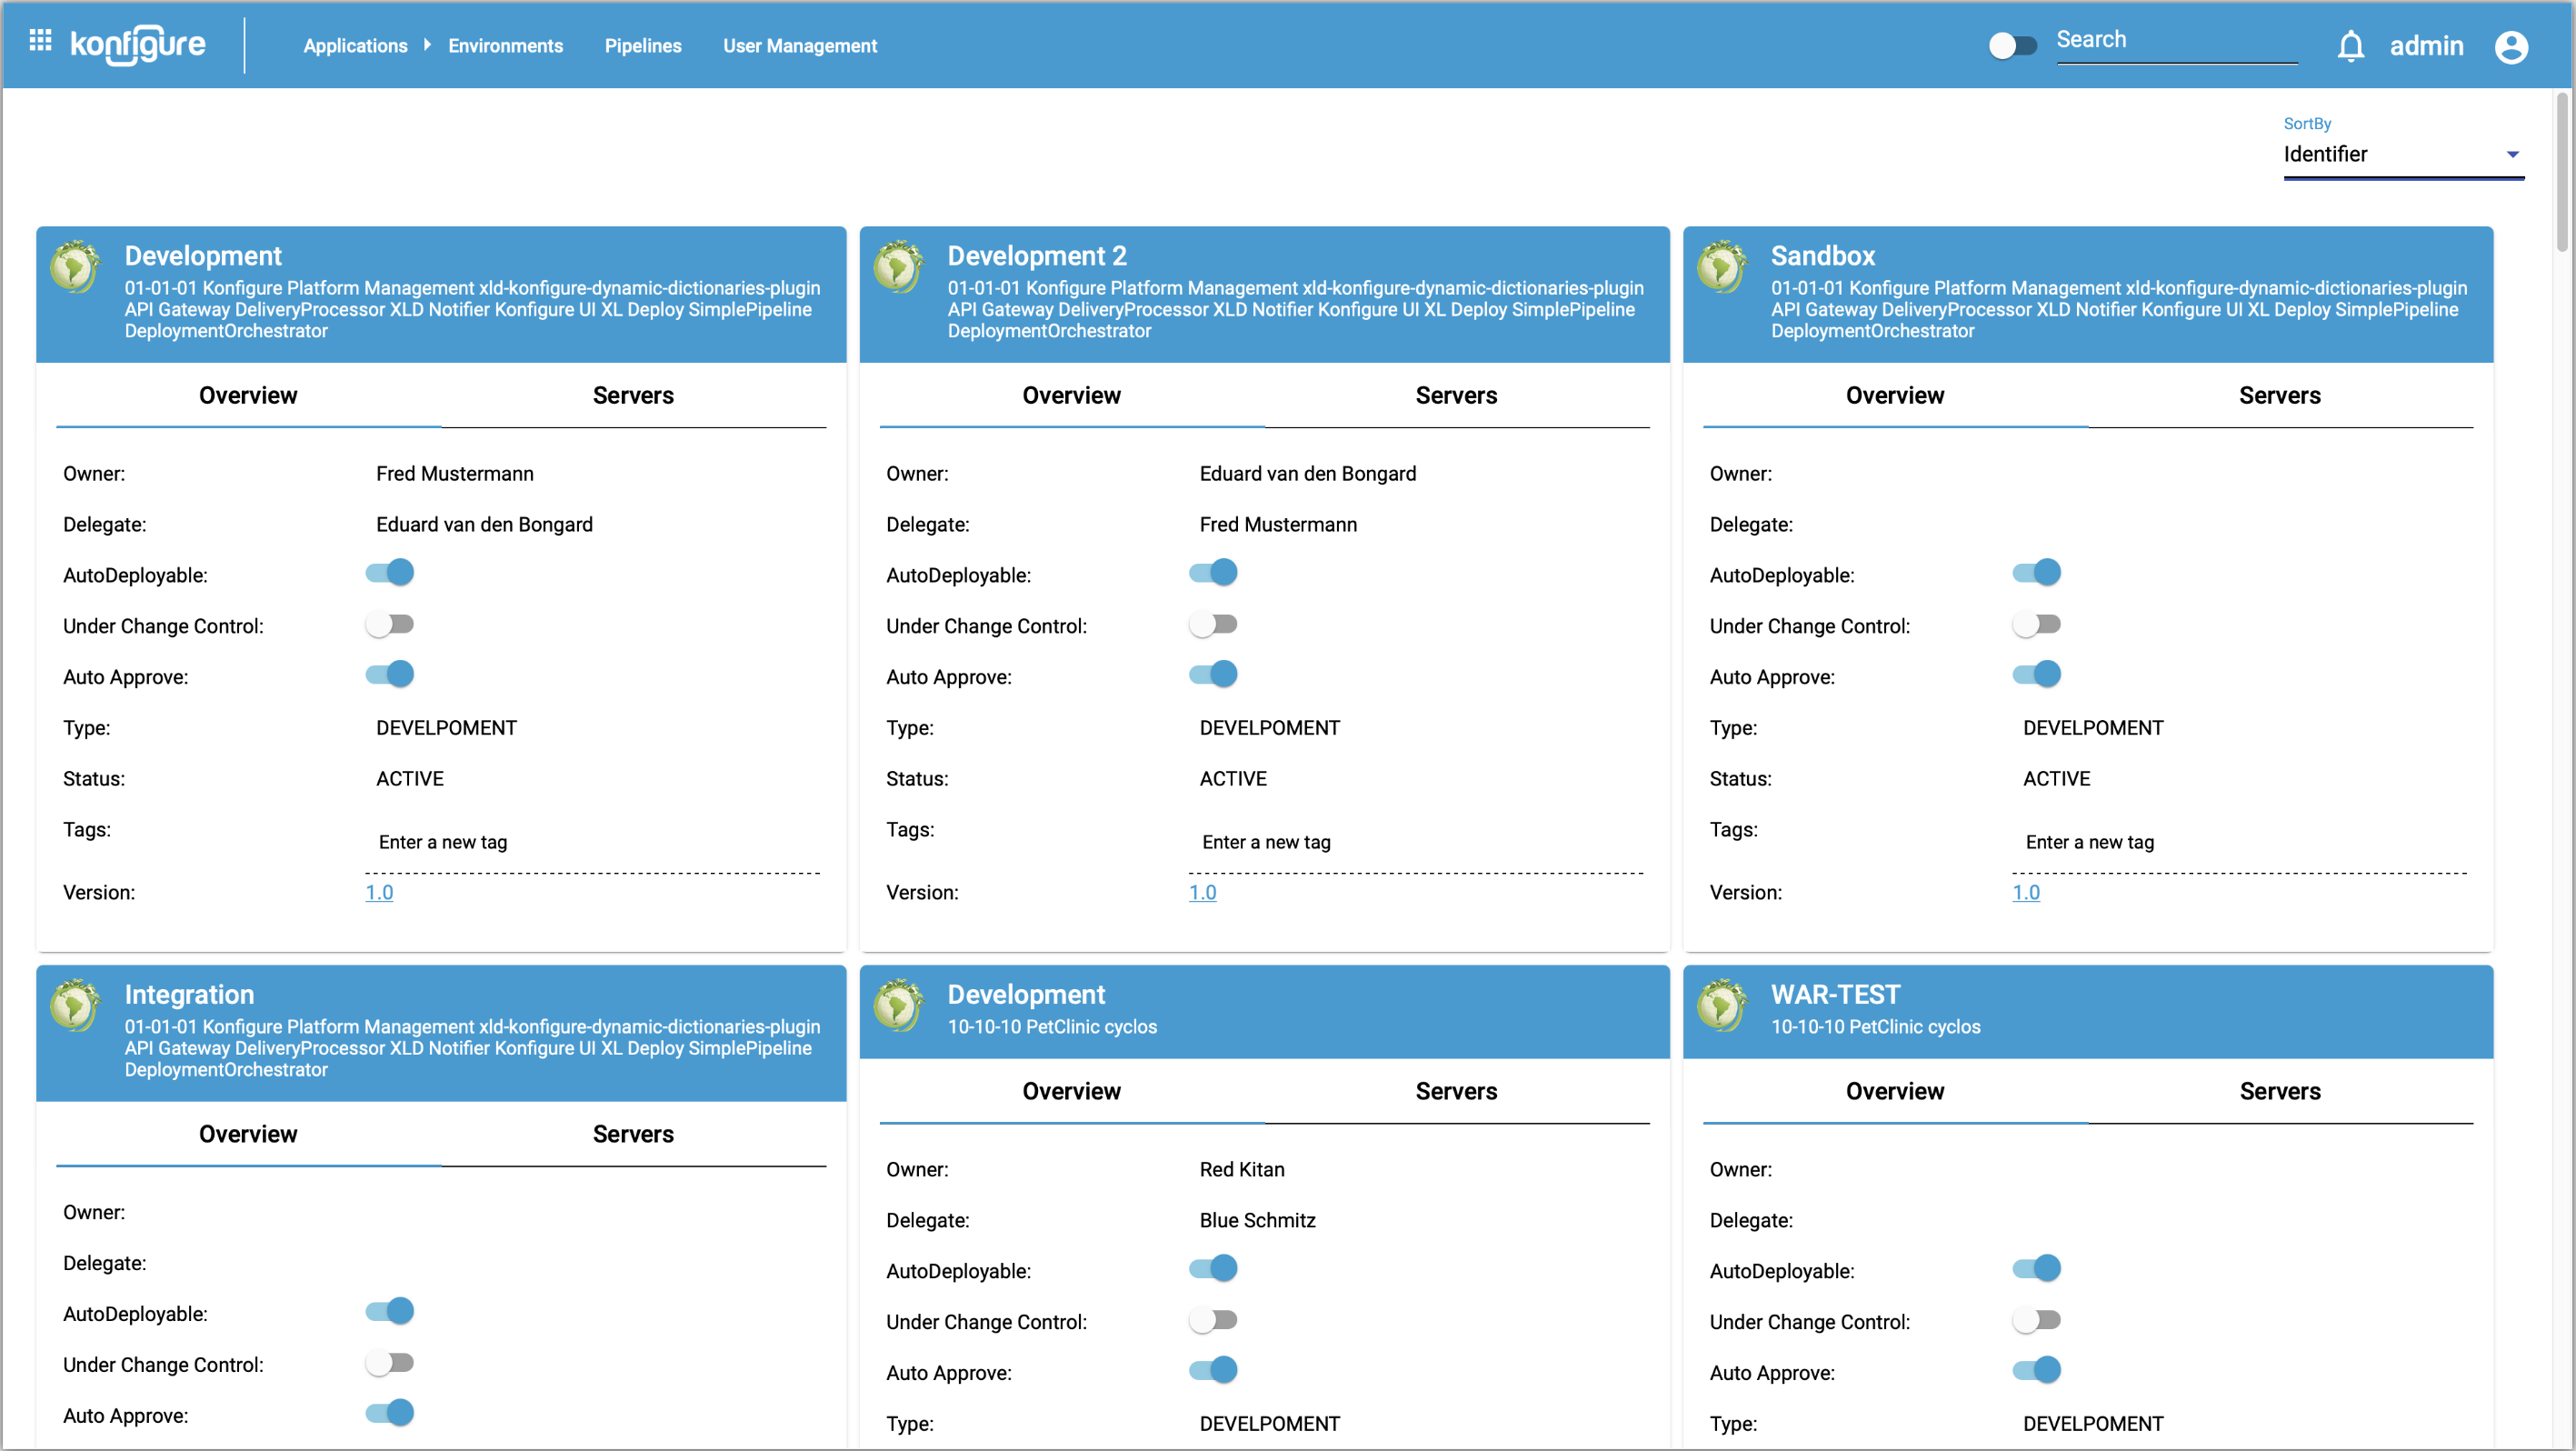Image resolution: width=2576 pixels, height=1451 pixels.
Task: Select the top-row Development card's Overview tab
Action: [x=248, y=396]
